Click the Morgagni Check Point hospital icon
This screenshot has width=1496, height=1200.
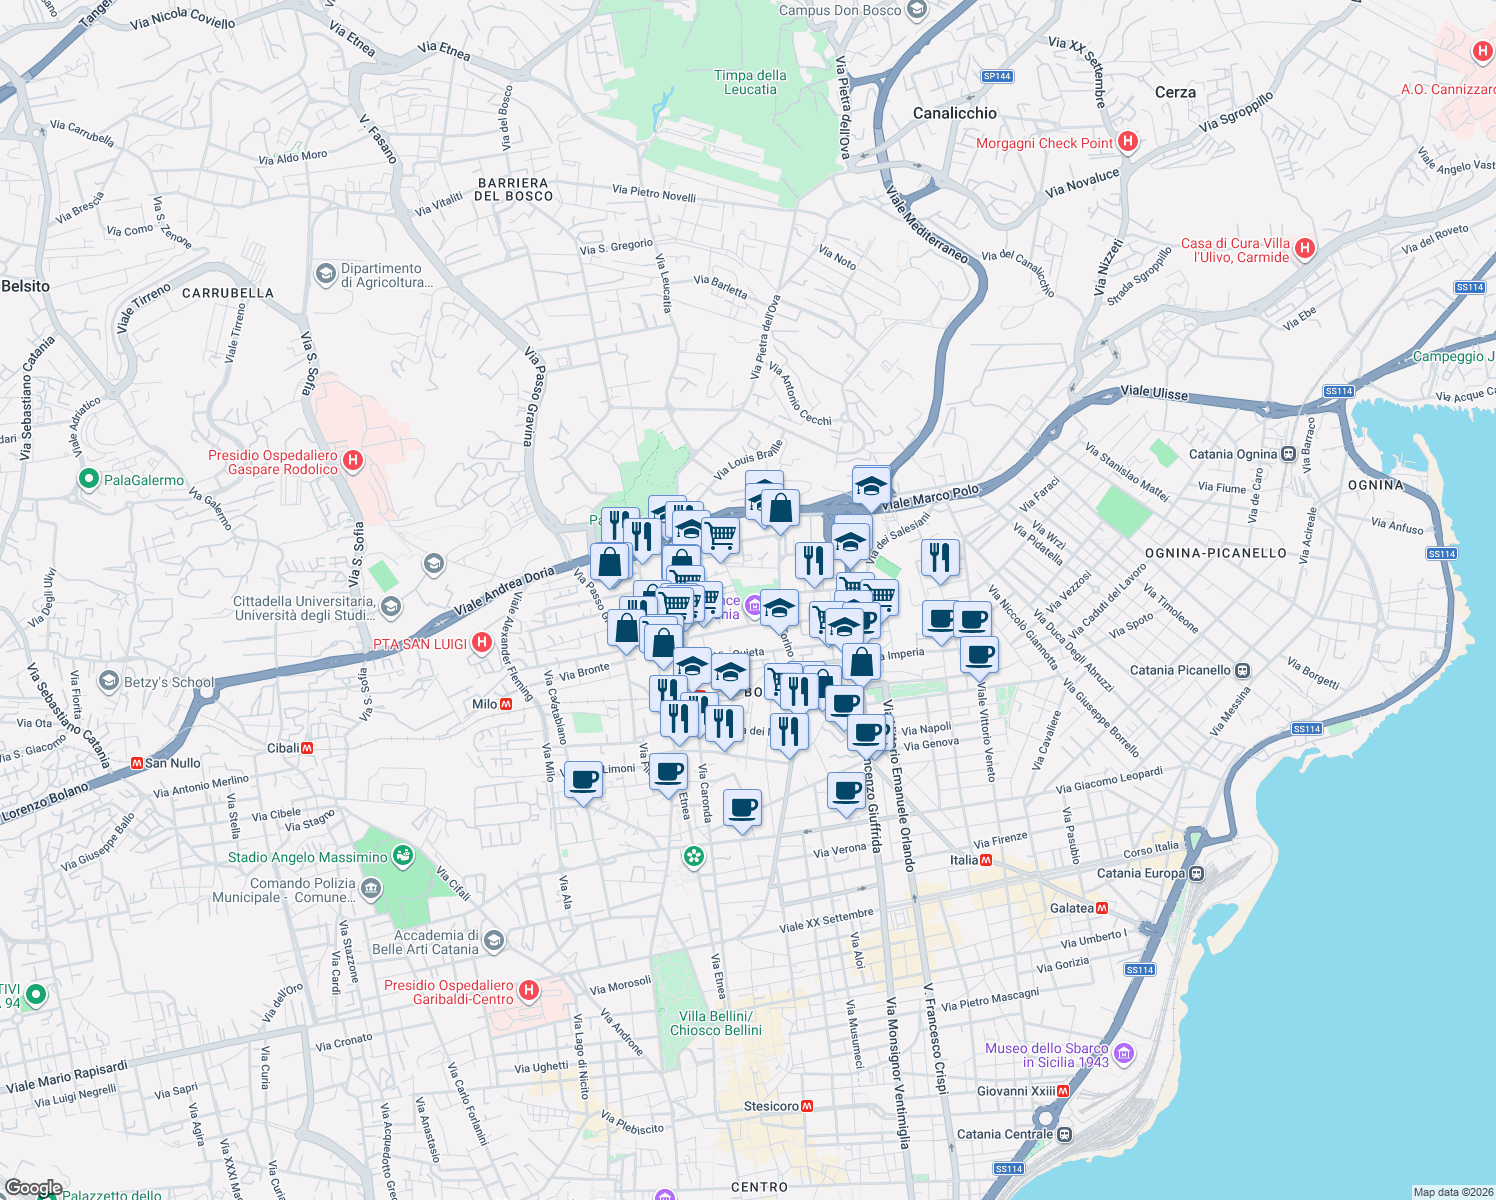pyautogui.click(x=1128, y=142)
